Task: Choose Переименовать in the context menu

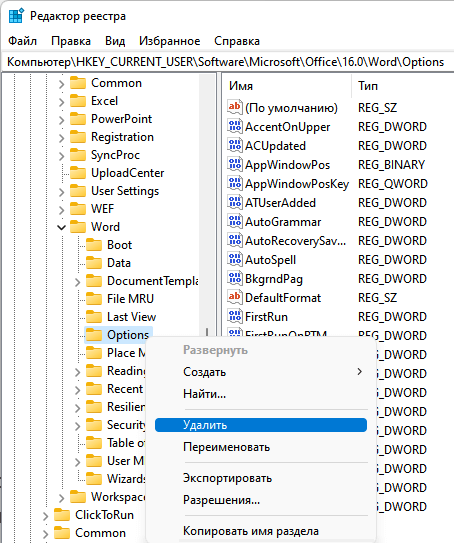Action: pyautogui.click(x=261, y=447)
